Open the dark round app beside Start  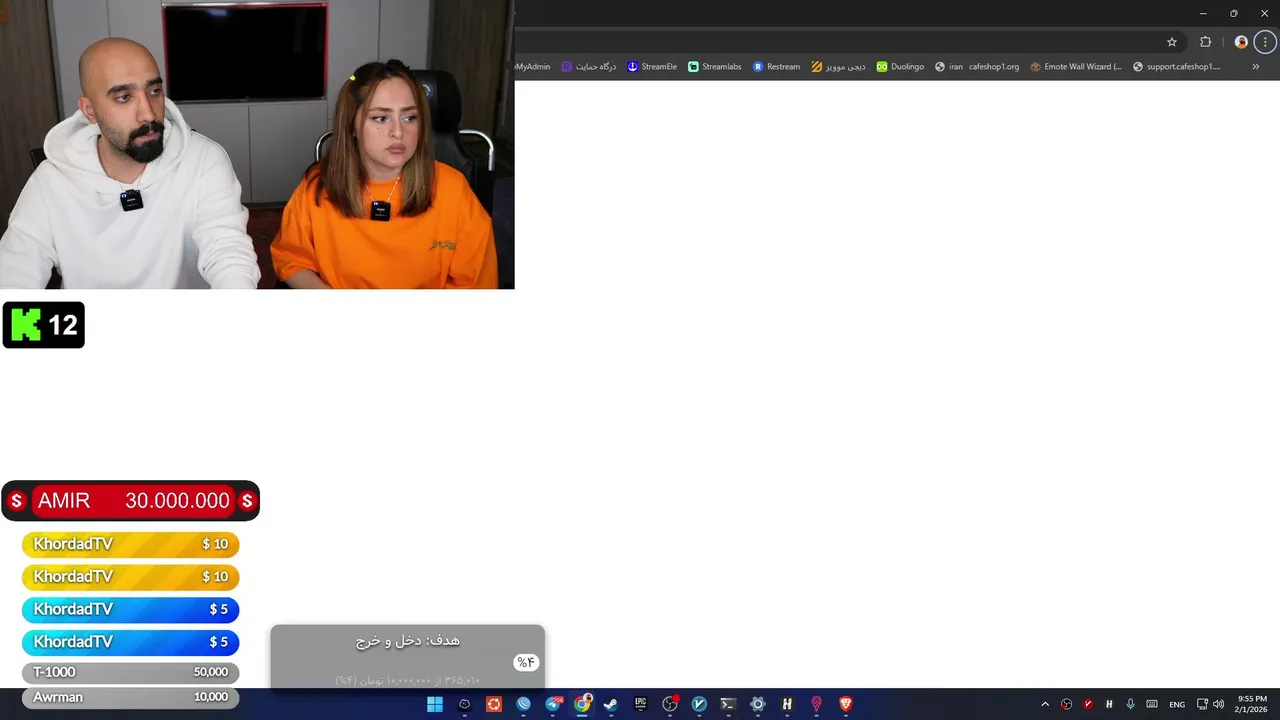coord(464,704)
